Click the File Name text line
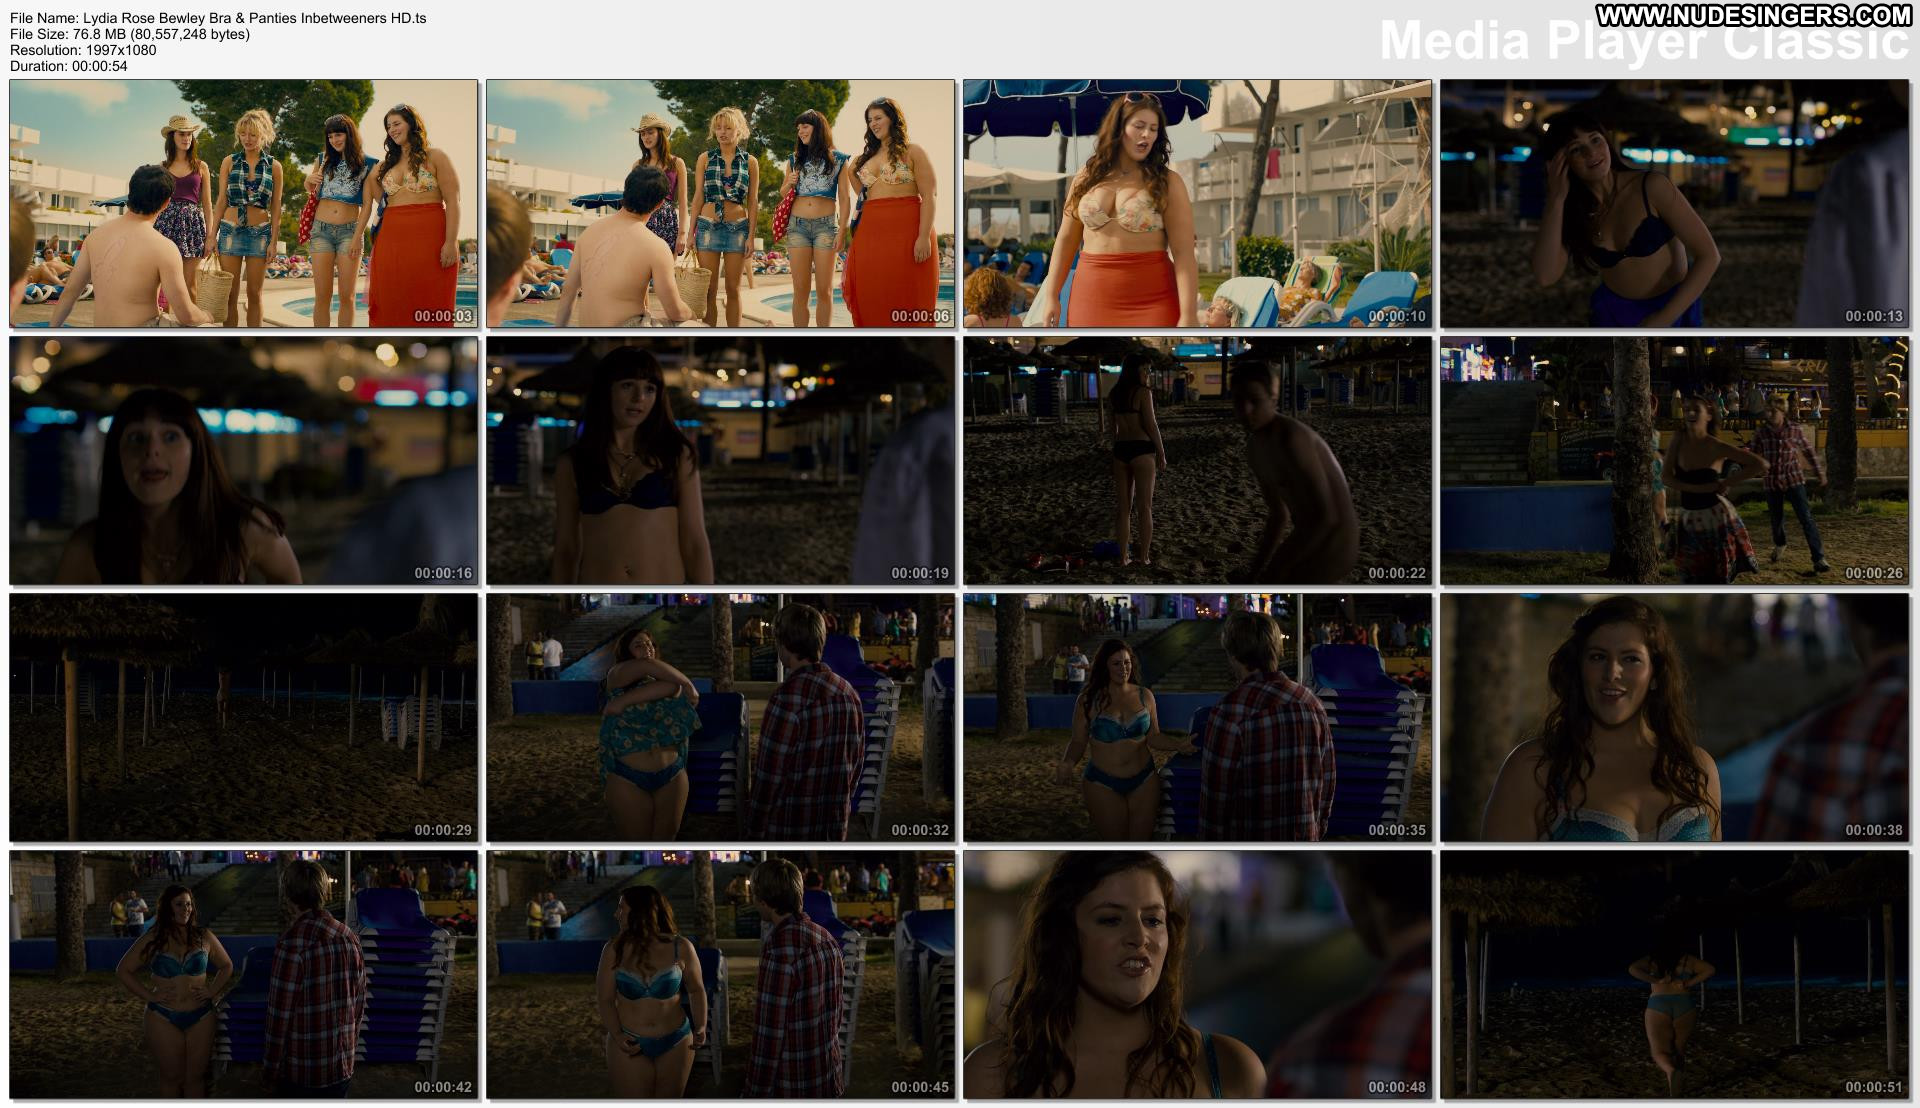Image resolution: width=1920 pixels, height=1108 pixels. [218, 18]
